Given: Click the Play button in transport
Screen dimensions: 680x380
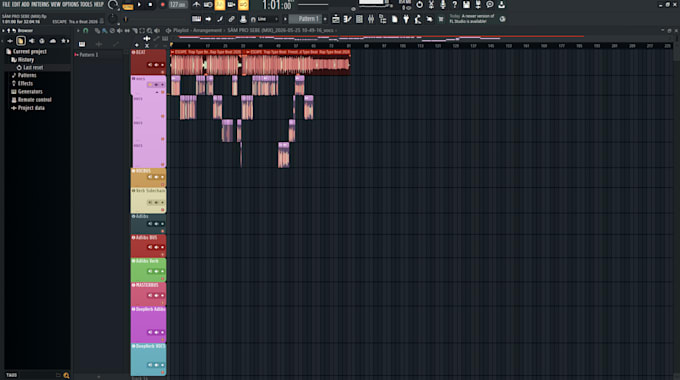Looking at the screenshot, I should point(139,5).
